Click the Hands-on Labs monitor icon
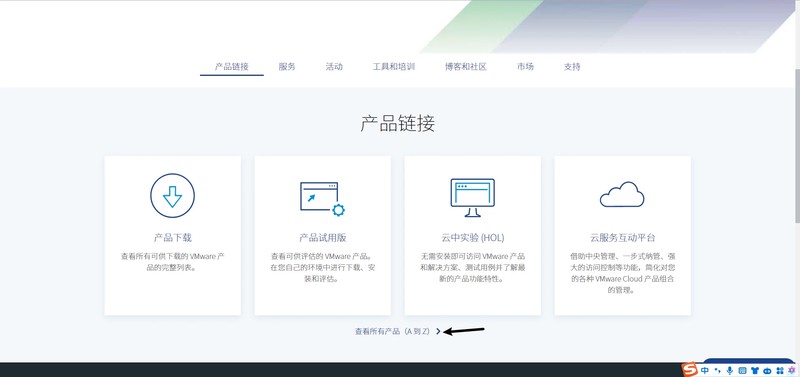Screen dimensions: 800x377 click(x=472, y=197)
